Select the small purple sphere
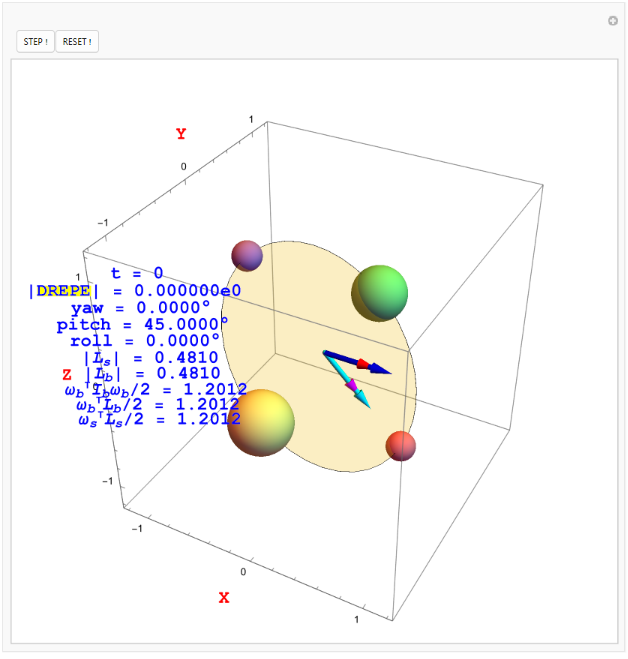This screenshot has height=659, width=628. coord(247,256)
